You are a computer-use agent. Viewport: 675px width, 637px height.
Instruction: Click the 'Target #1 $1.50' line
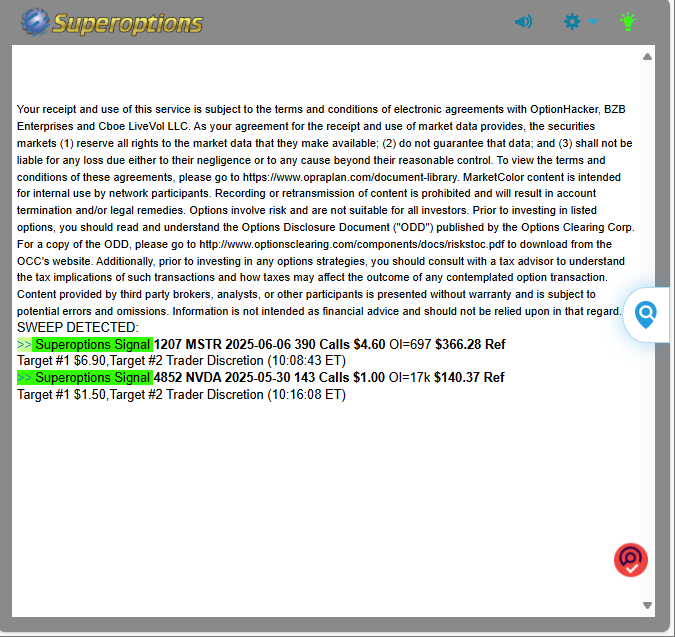[61, 395]
